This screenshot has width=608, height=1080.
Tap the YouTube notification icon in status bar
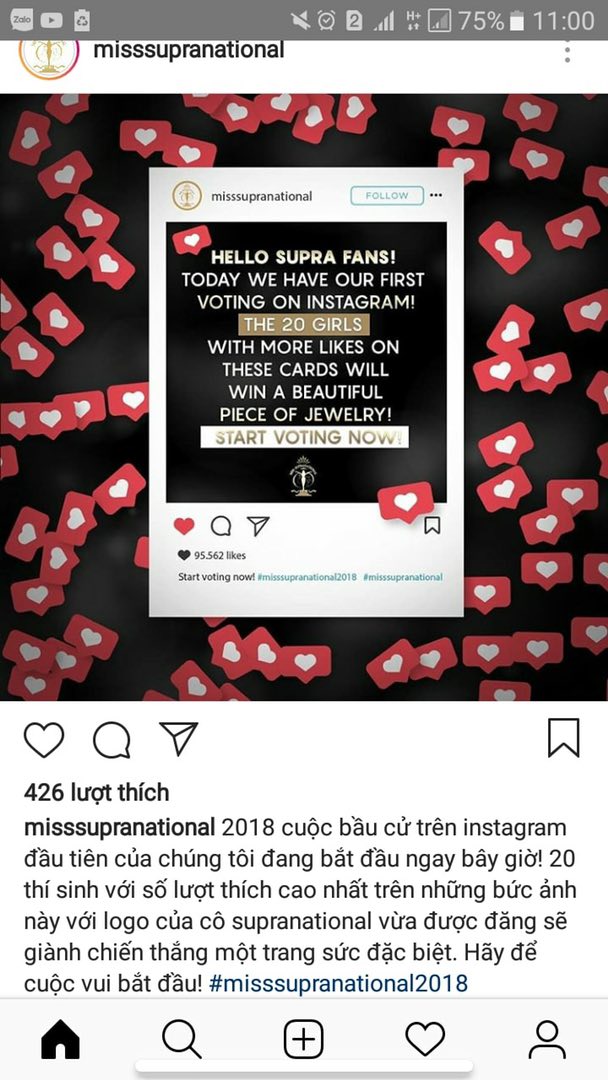coord(52,21)
